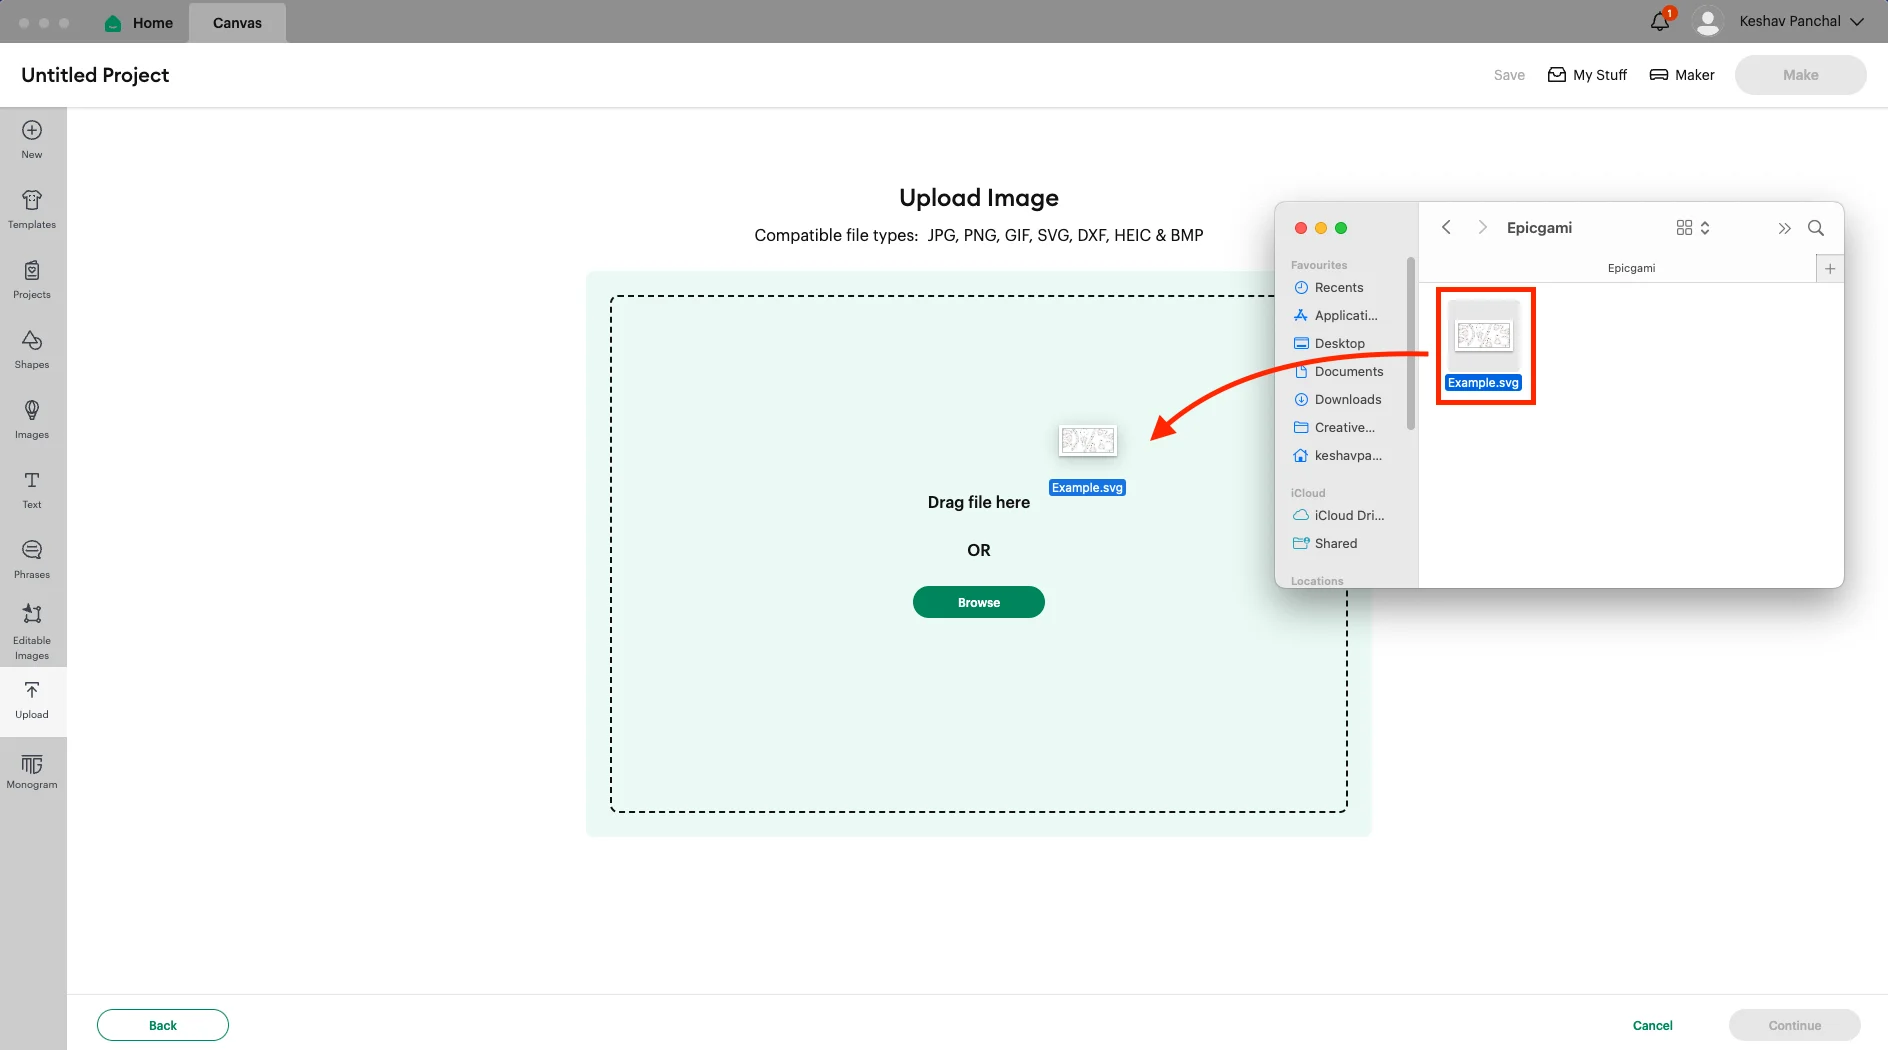
Task: Open the Images library
Action: tap(32, 419)
